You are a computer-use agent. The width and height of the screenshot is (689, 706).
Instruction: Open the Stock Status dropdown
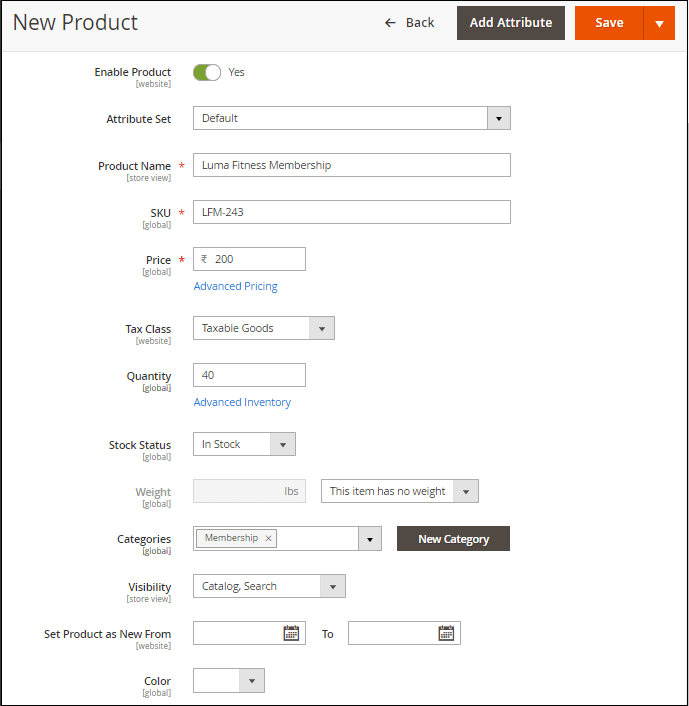pos(245,444)
